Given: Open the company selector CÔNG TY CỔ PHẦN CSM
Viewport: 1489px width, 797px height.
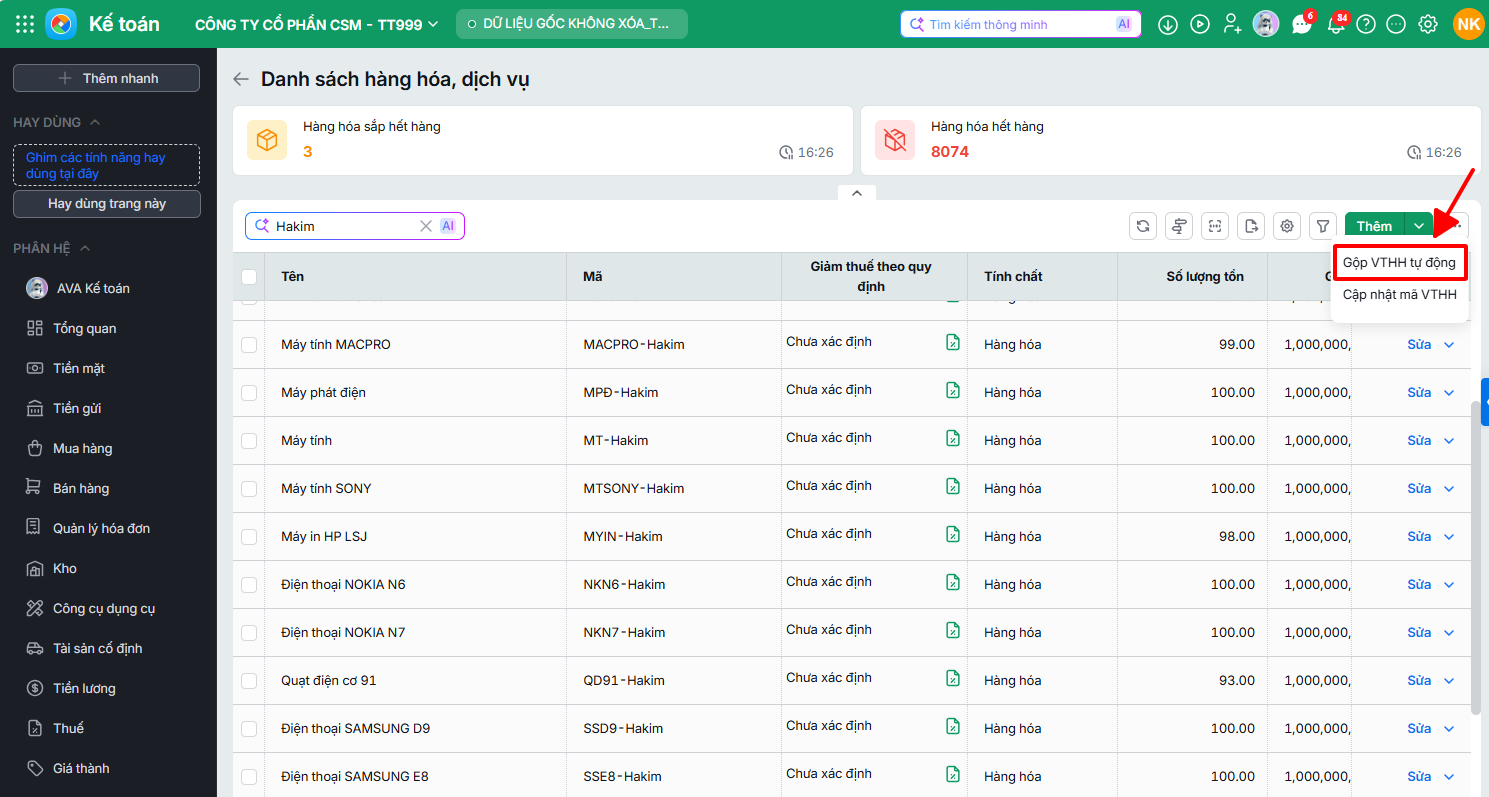Looking at the screenshot, I should tap(317, 24).
